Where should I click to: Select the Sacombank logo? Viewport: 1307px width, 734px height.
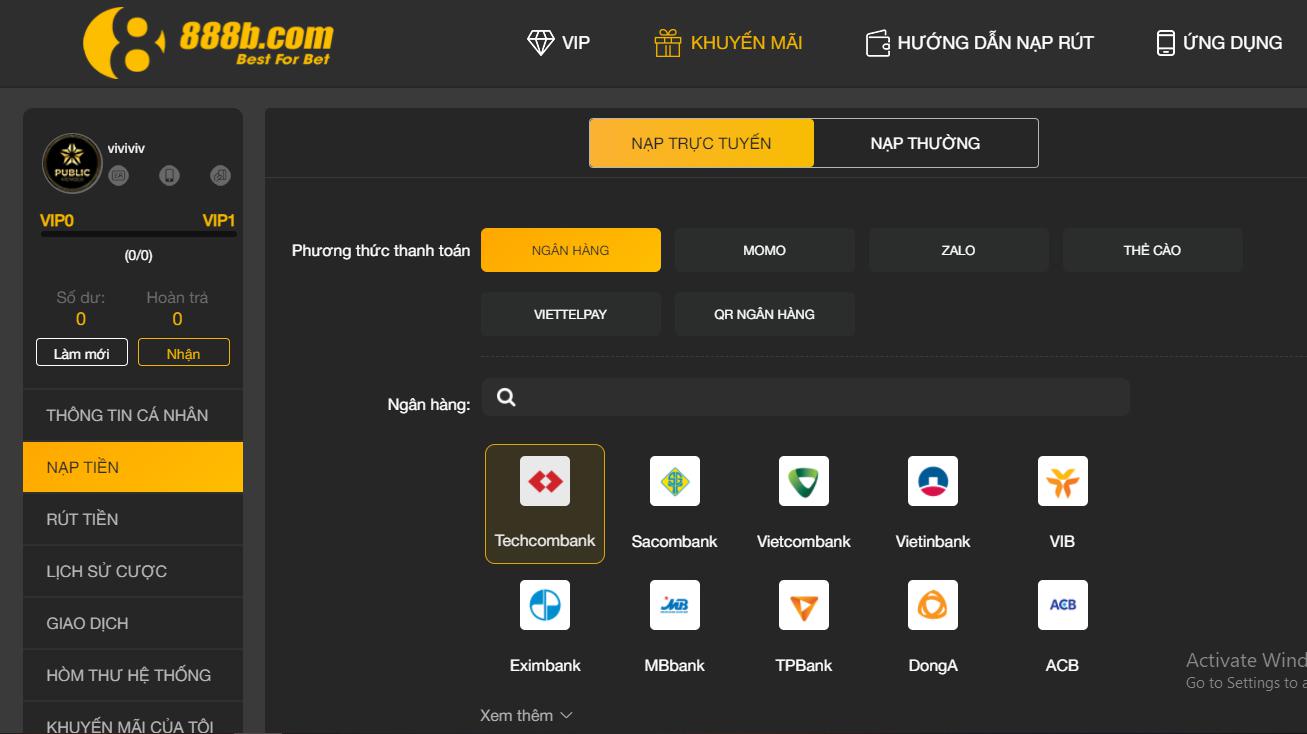click(x=675, y=481)
